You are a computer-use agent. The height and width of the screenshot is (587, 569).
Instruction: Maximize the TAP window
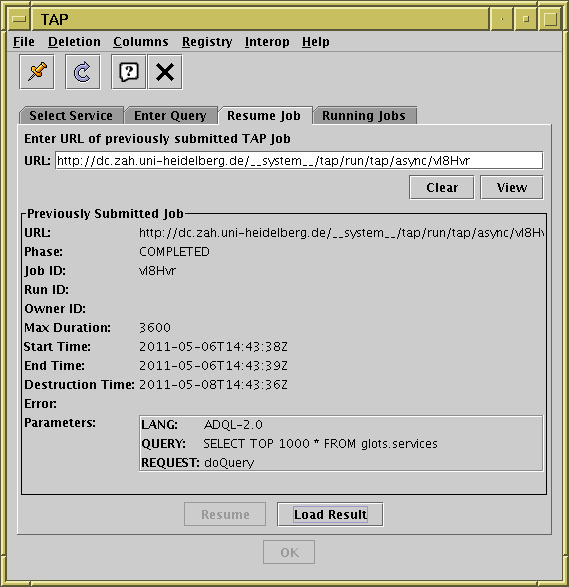(550, 19)
